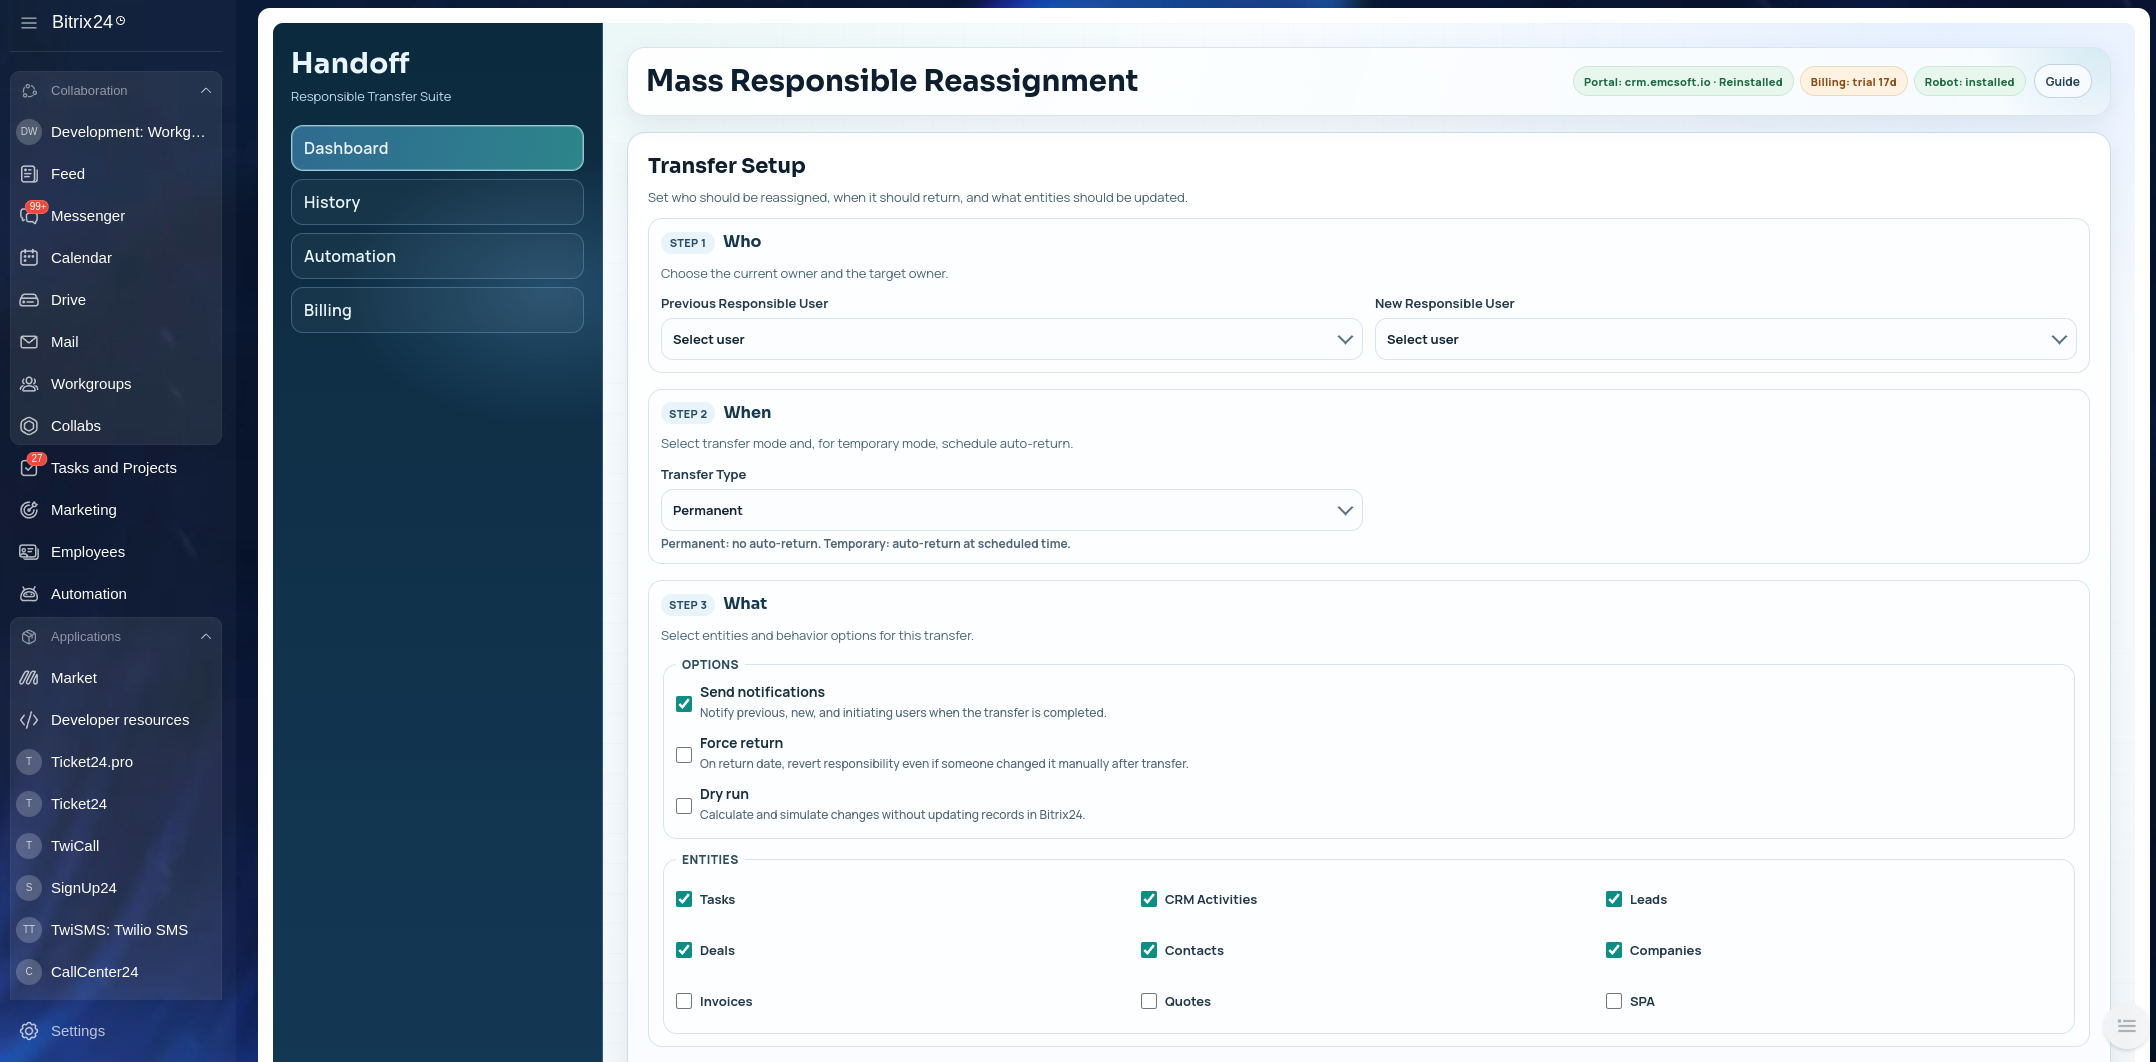Open Messenger icon with 99+ badge
This screenshot has width=2156, height=1062.
point(29,216)
